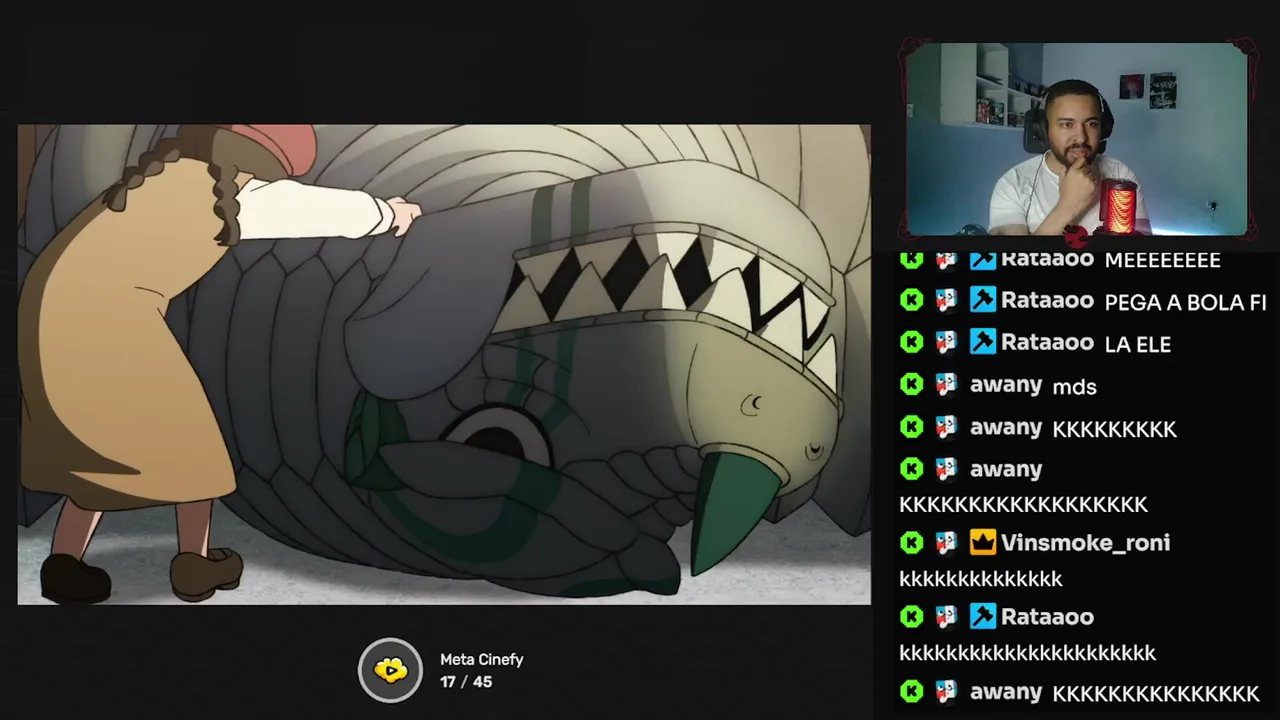Image resolution: width=1280 pixels, height=720 pixels.
Task: Click the lowercase kkkk message under Rataaoo
Action: click(x=1027, y=653)
